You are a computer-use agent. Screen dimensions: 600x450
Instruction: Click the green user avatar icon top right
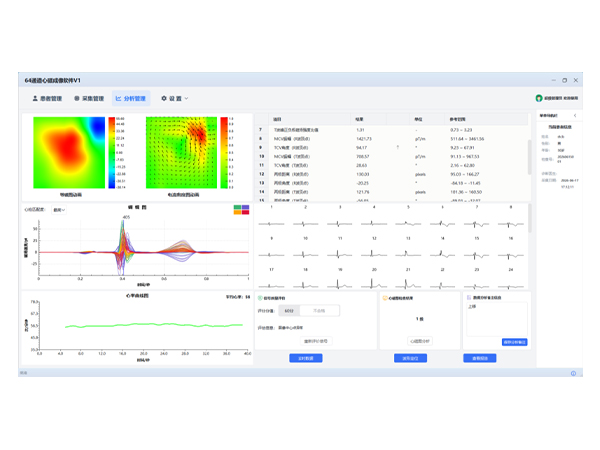click(539, 98)
